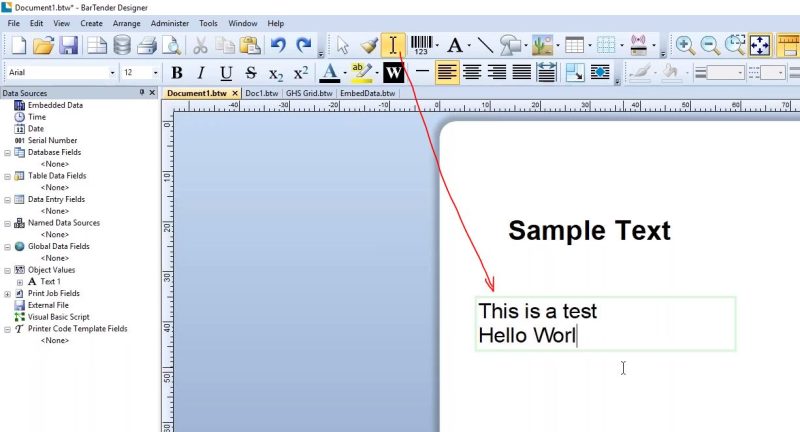Viewport: 800px width, 432px height.
Task: Toggle italic formatting
Action: pyautogui.click(x=201, y=73)
